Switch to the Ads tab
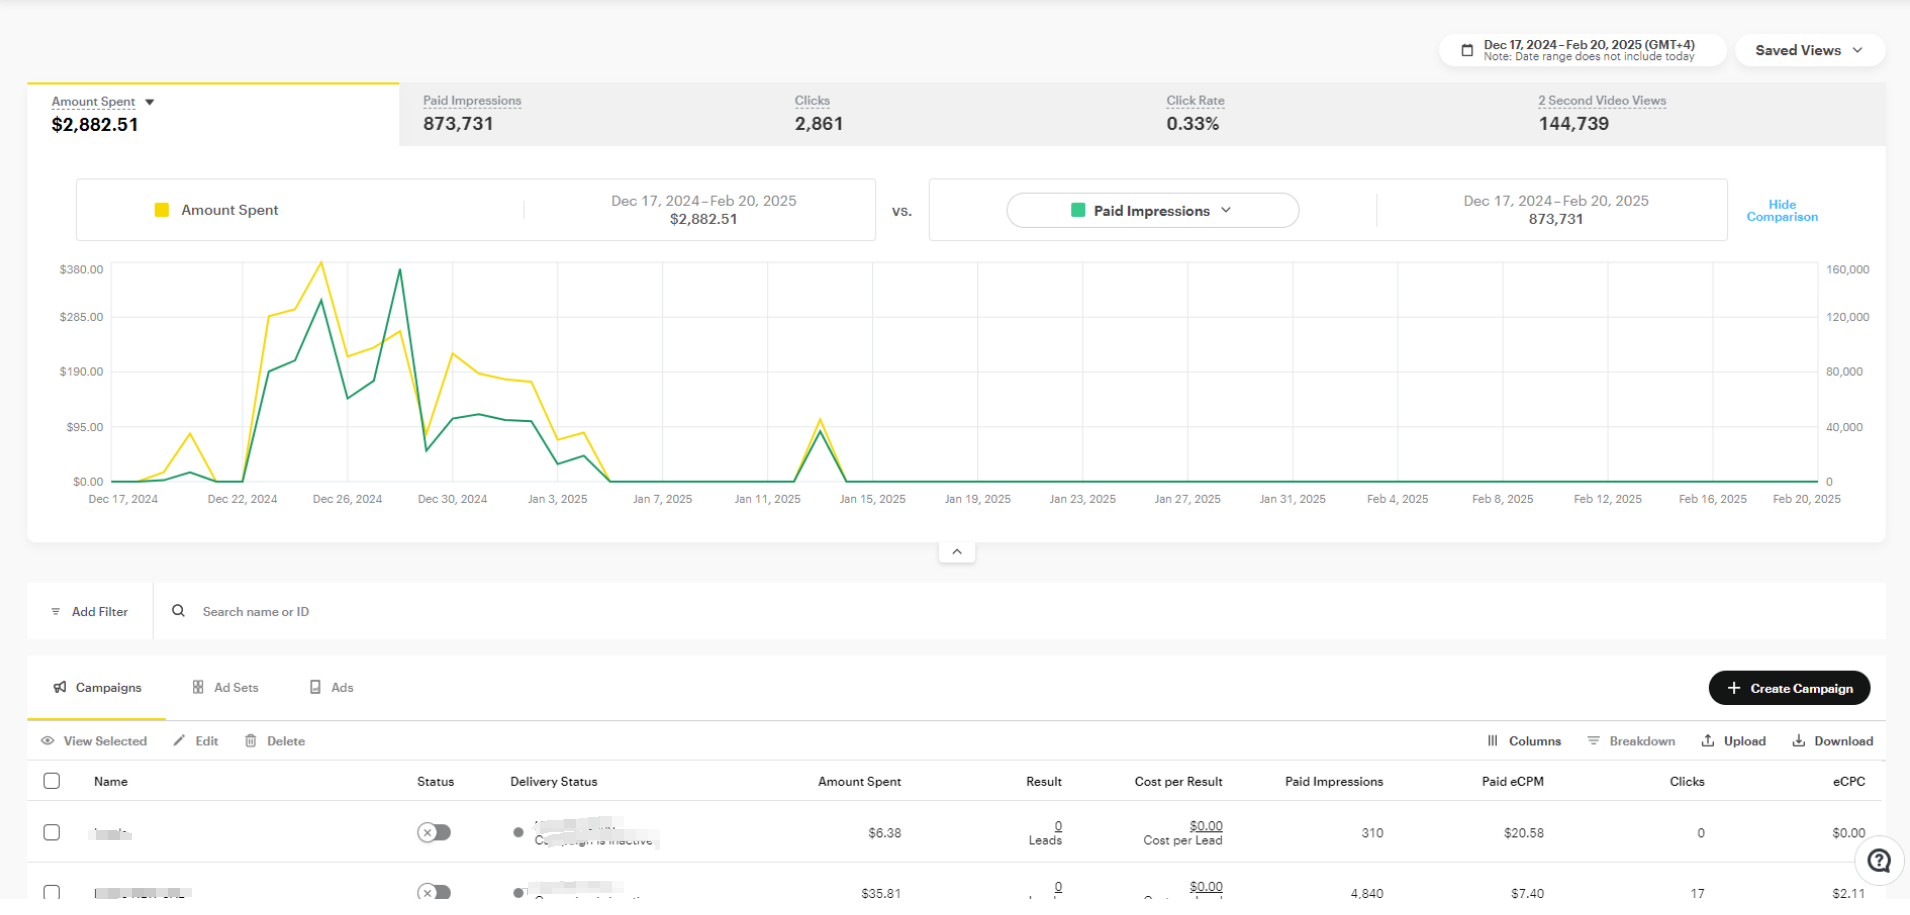Image resolution: width=1910 pixels, height=915 pixels. (332, 688)
